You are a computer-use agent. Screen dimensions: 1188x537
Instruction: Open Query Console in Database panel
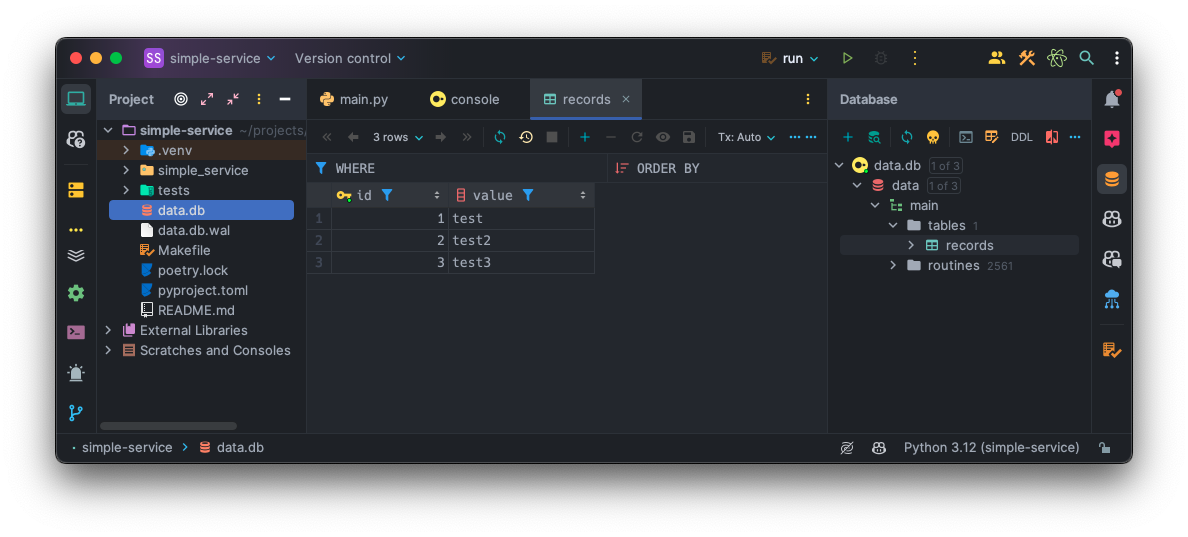tap(966, 137)
